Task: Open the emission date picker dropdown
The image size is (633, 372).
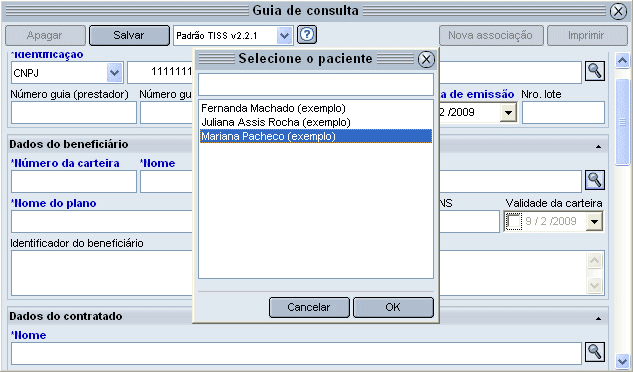Action: pyautogui.click(x=508, y=112)
